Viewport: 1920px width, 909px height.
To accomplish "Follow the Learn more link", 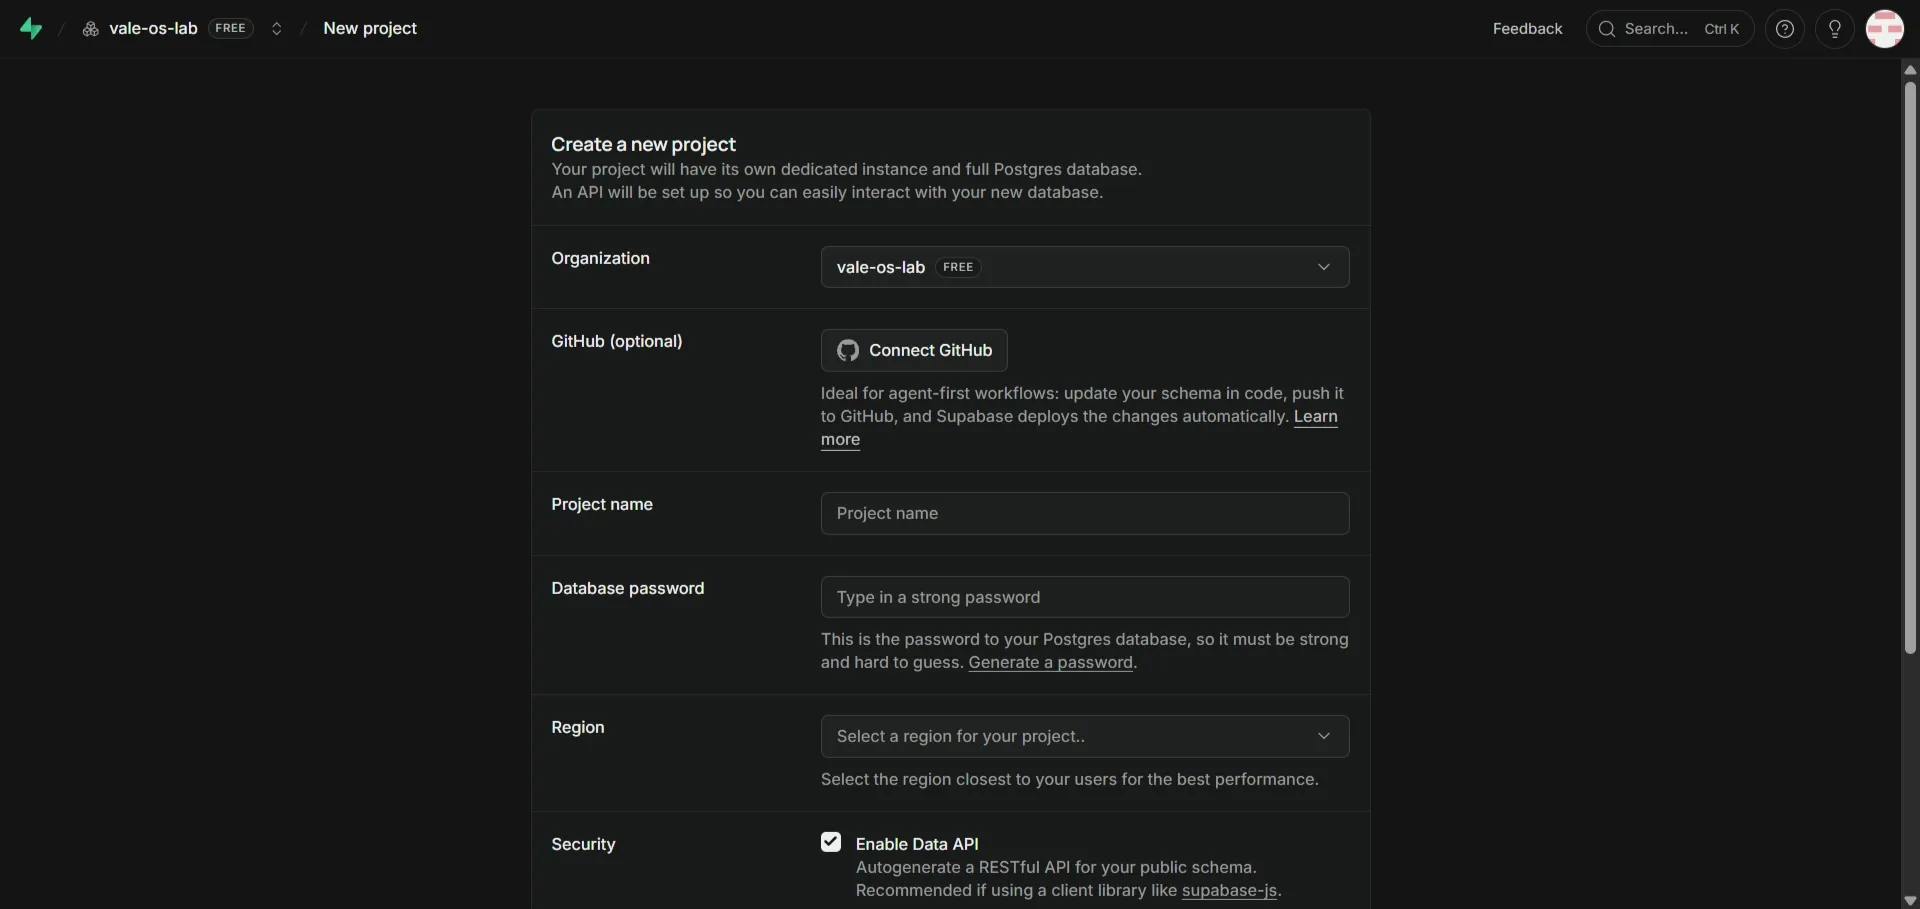I will [1315, 417].
